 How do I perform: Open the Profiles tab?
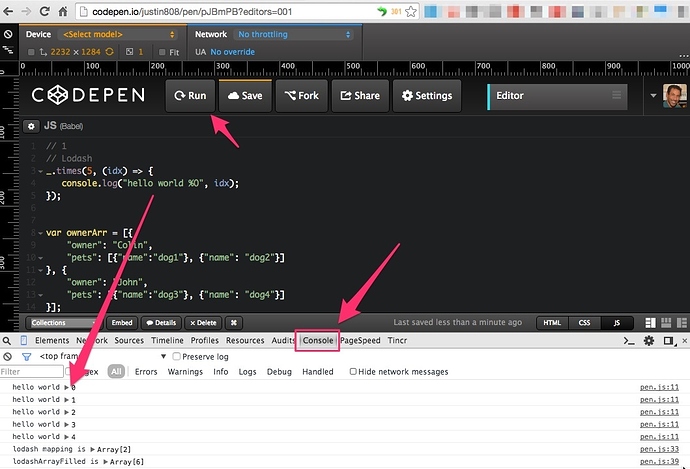tap(204, 341)
